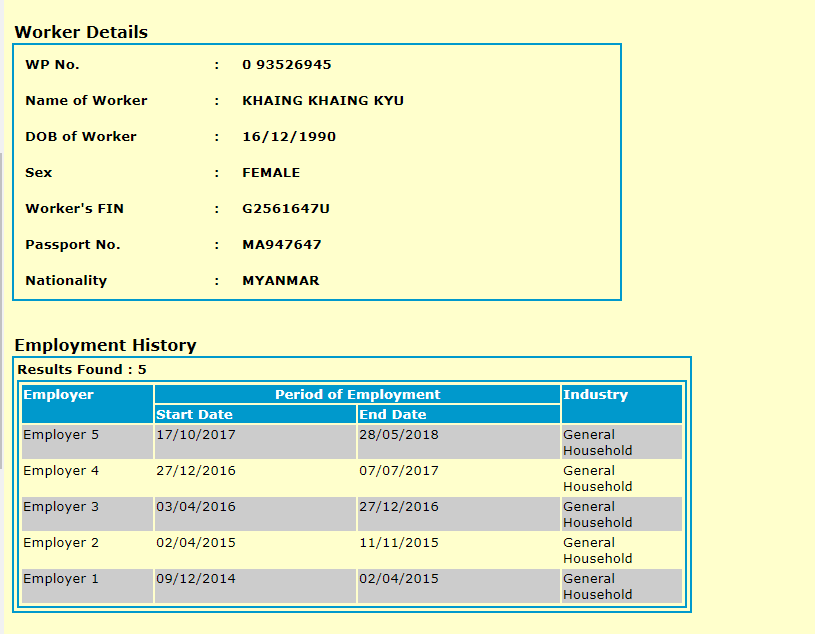The image size is (815, 634).
Task: Click the Start Date column header
Action: click(194, 415)
